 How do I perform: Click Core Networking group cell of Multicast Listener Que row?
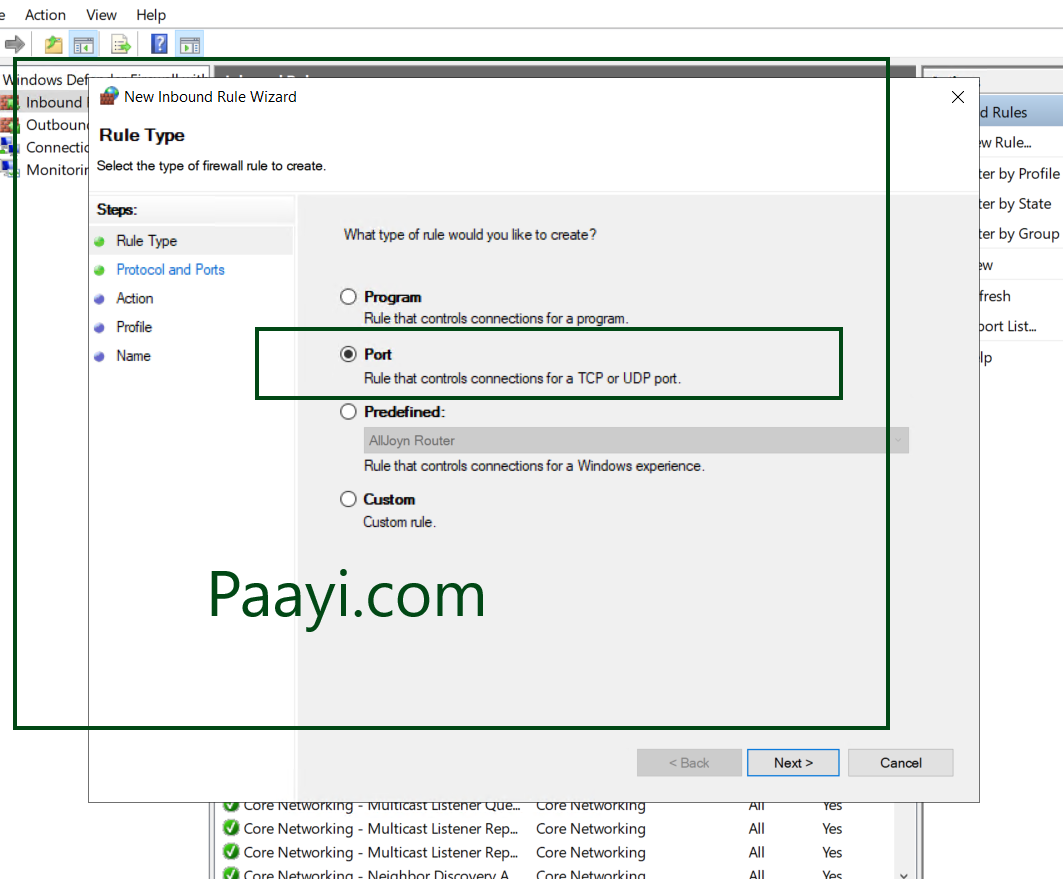tap(590, 806)
